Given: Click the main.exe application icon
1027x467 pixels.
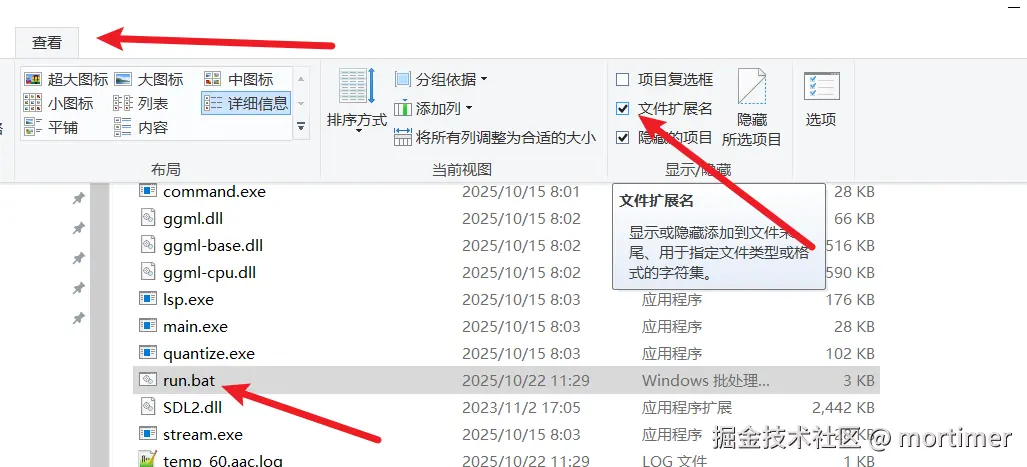Looking at the screenshot, I should 148,326.
